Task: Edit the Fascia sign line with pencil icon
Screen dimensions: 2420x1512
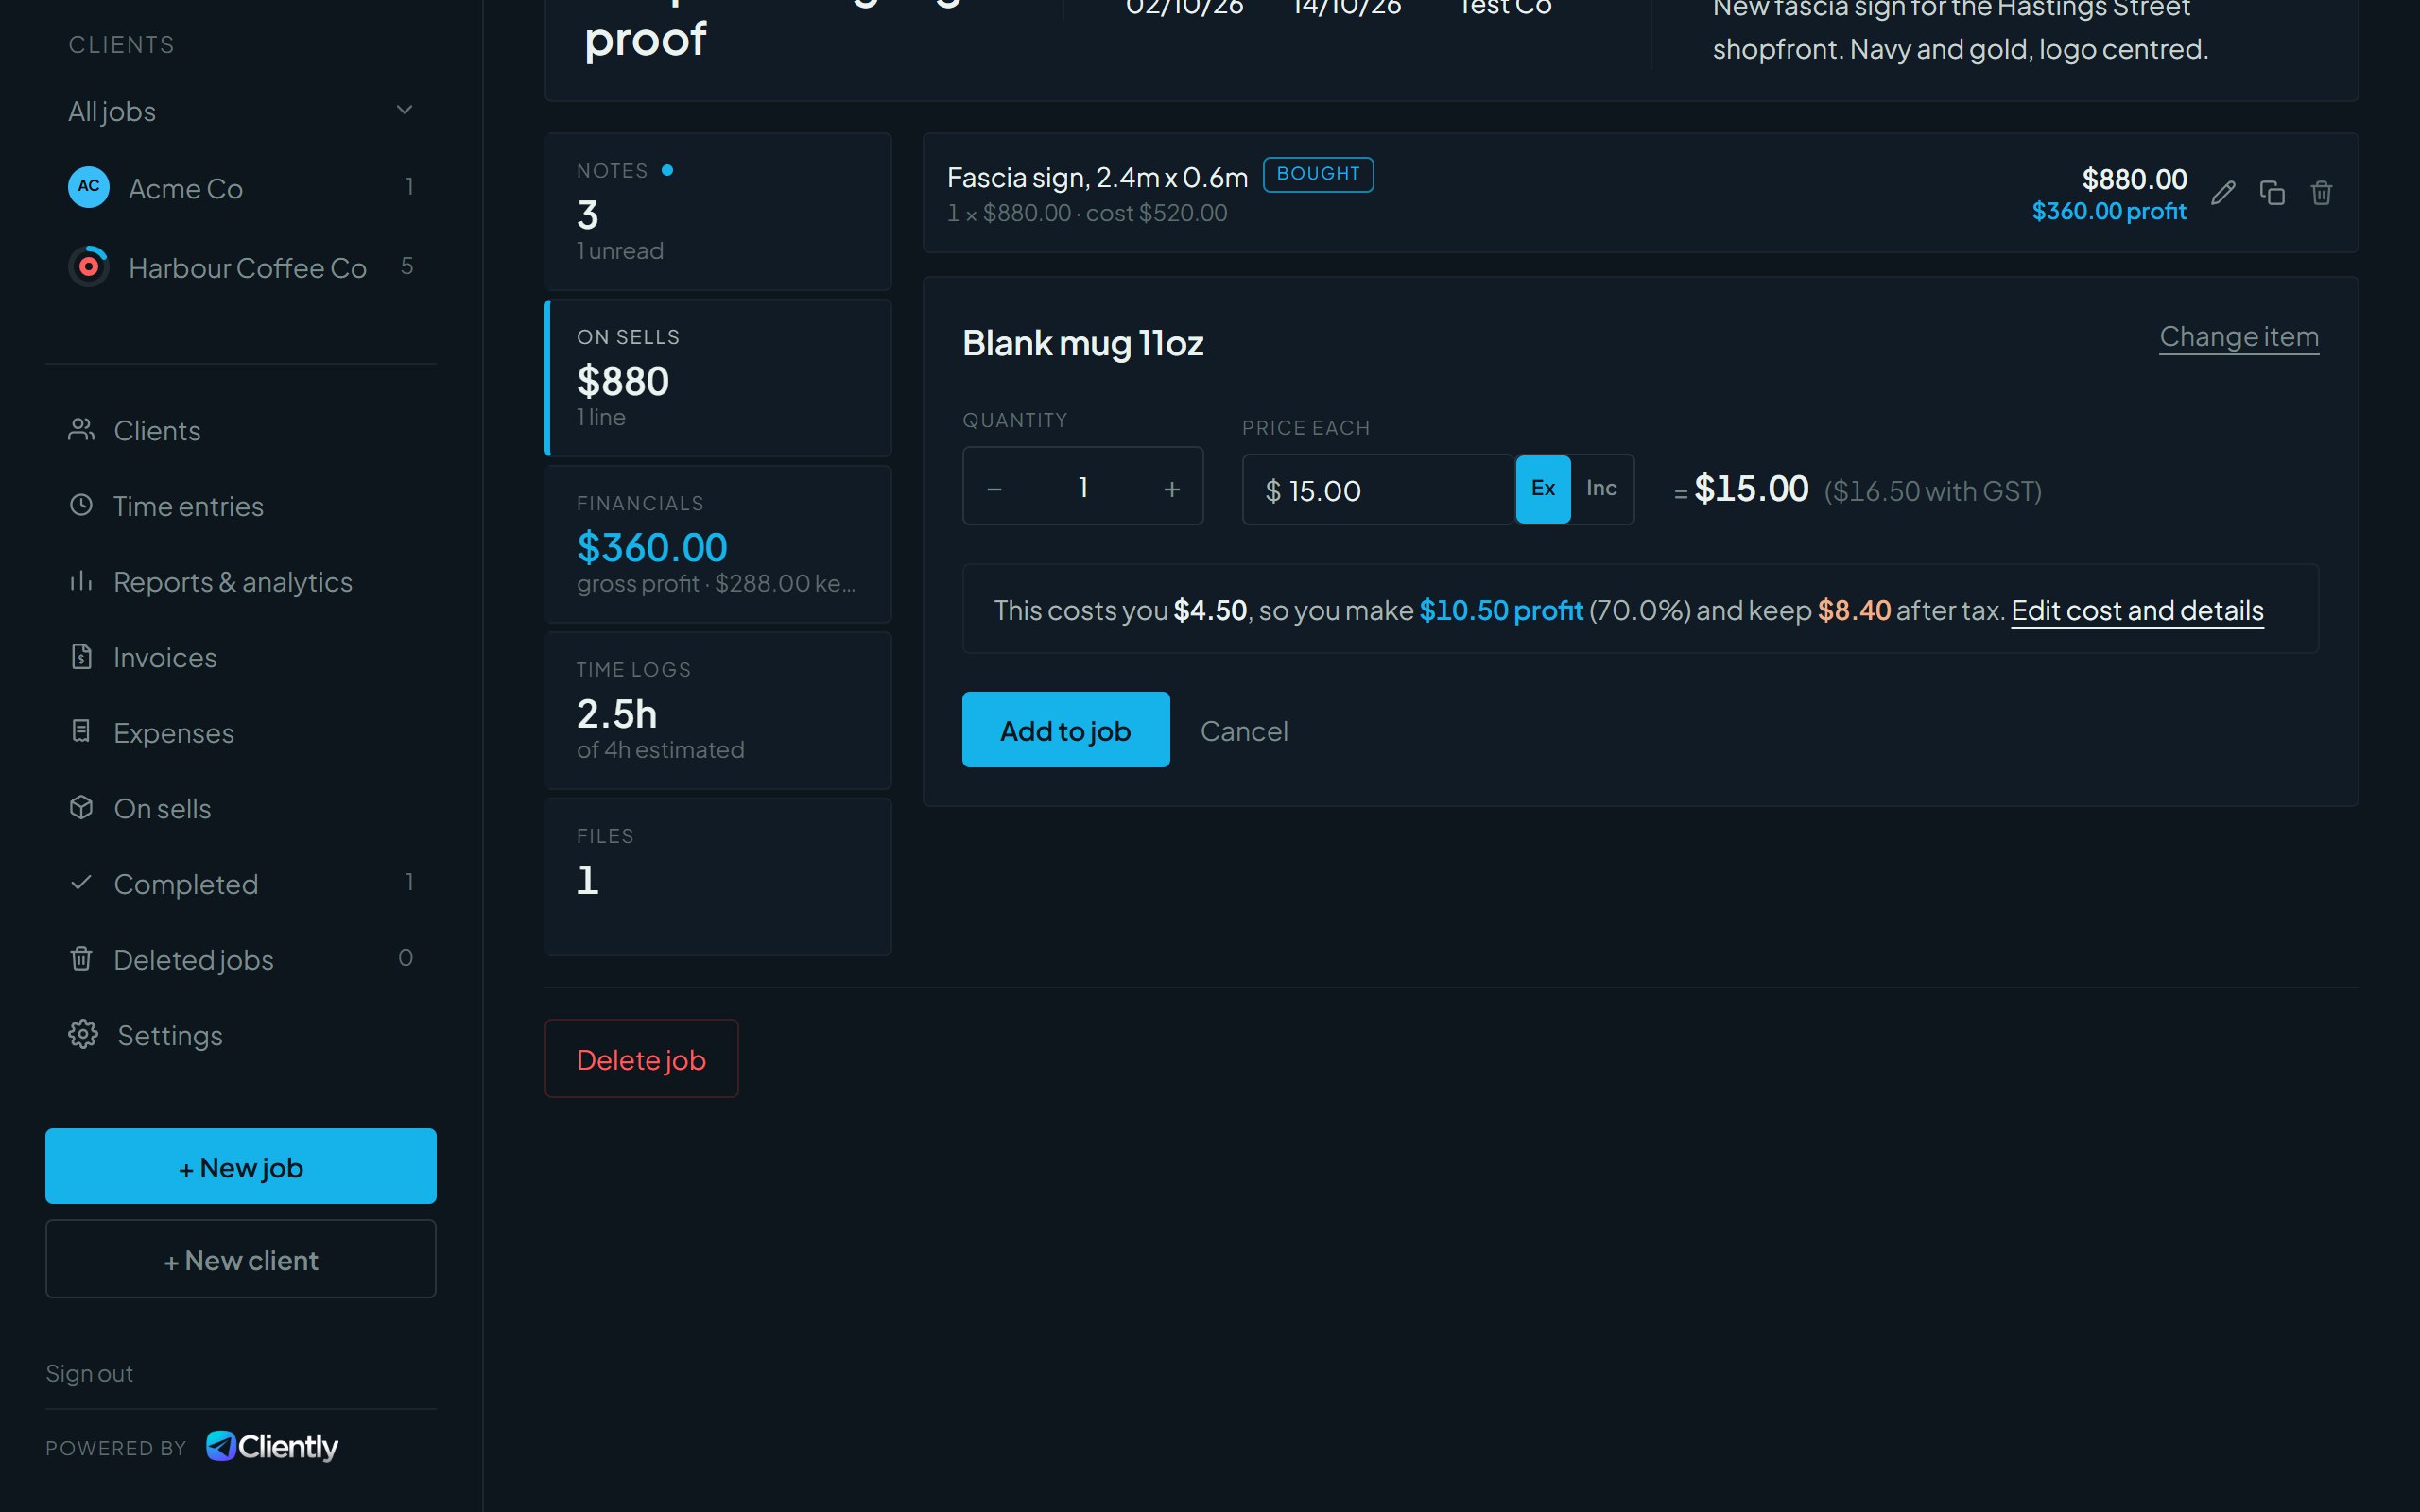Action: 2223,193
